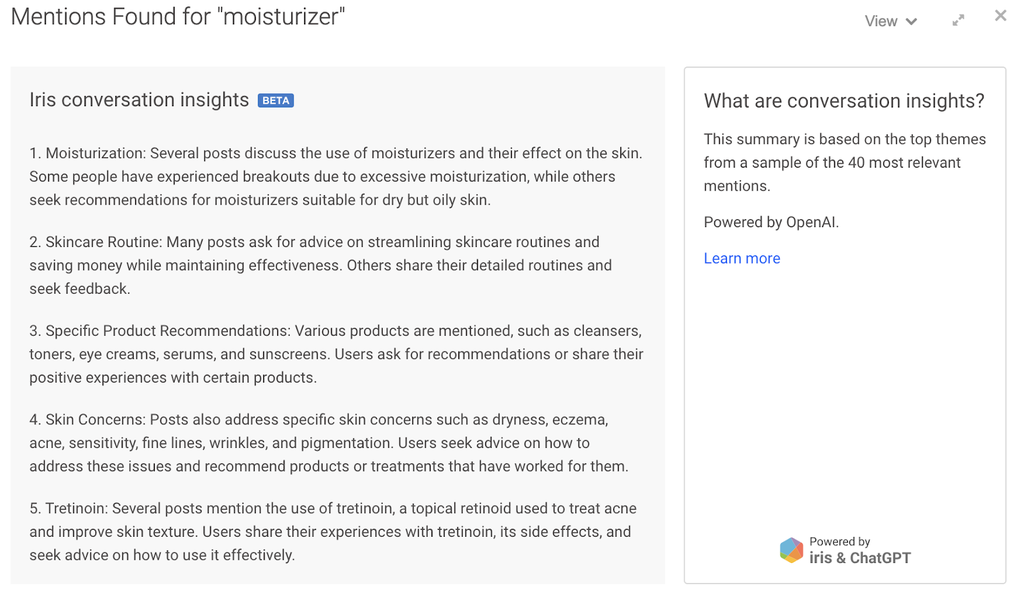Image resolution: width=1024 pixels, height=597 pixels.
Task: Click the bold "iris & ChatGPT" text
Action: coord(860,558)
